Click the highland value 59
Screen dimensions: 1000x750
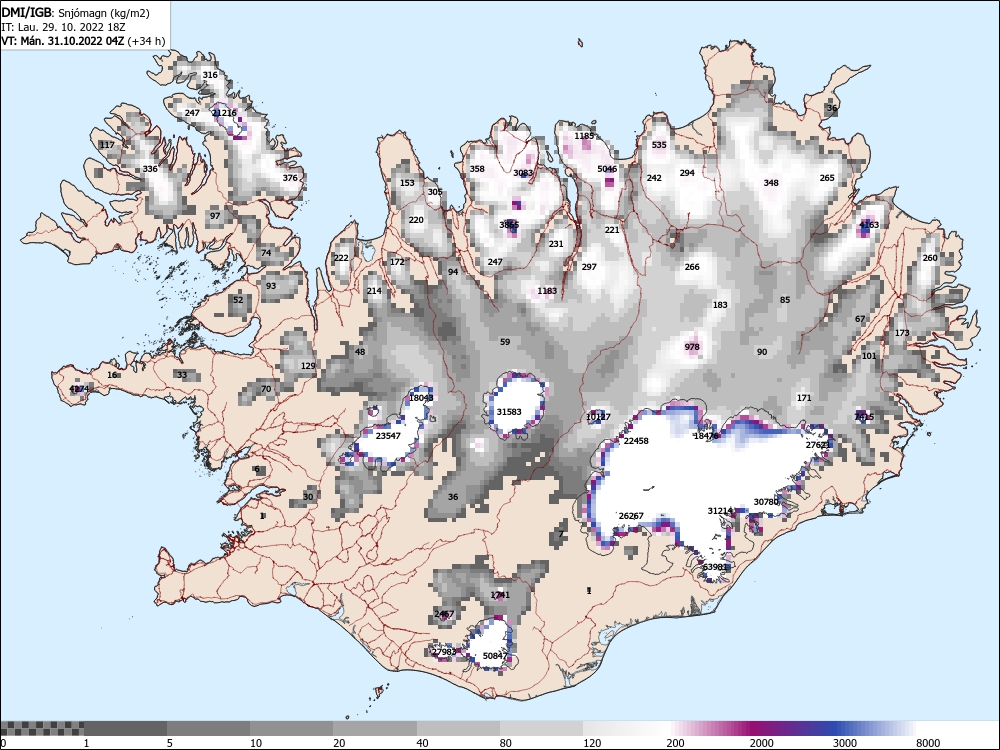pos(505,342)
